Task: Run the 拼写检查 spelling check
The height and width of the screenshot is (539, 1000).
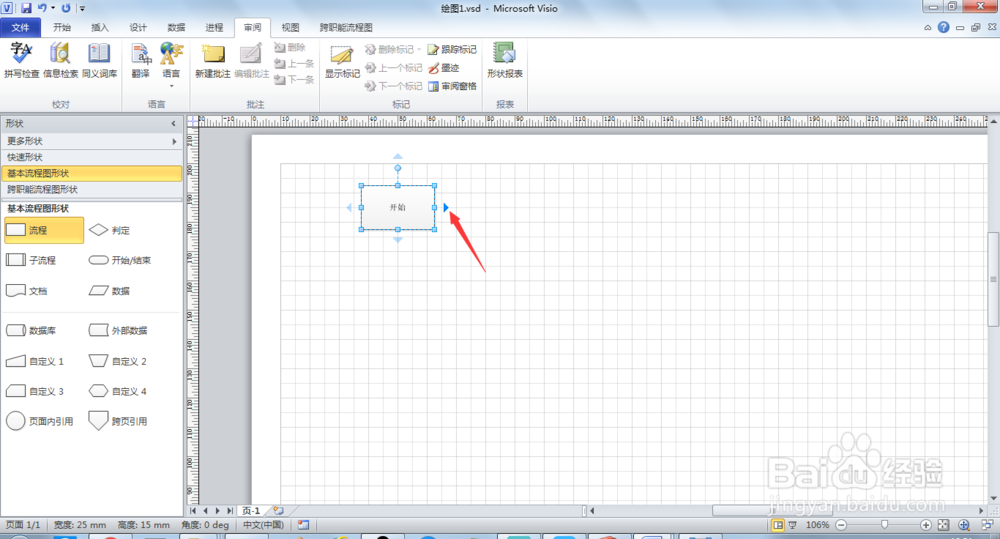Action: 22,61
